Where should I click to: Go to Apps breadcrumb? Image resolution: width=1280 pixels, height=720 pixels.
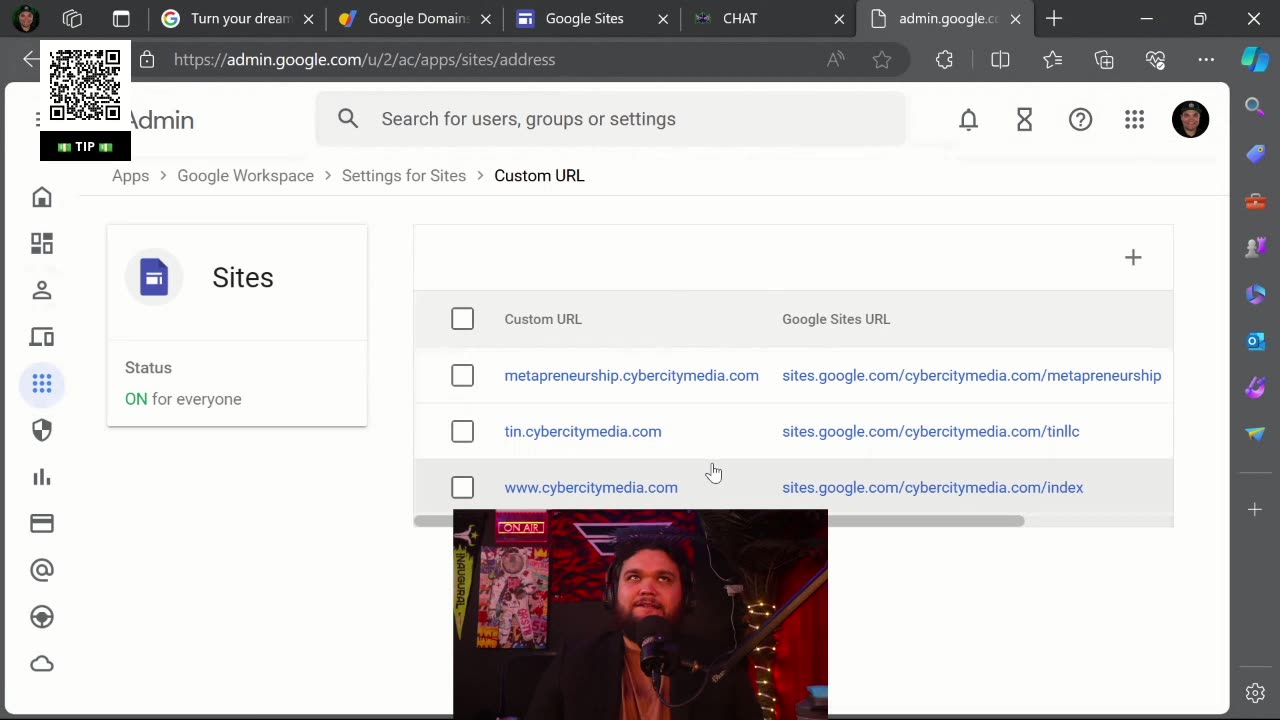130,176
